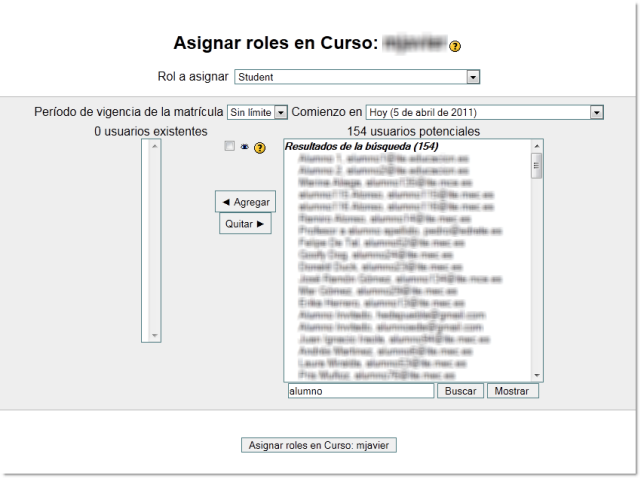Screen dimensions: 640x478
Task: Click the yellow help icon next to eye icon
Action: (x=260, y=148)
